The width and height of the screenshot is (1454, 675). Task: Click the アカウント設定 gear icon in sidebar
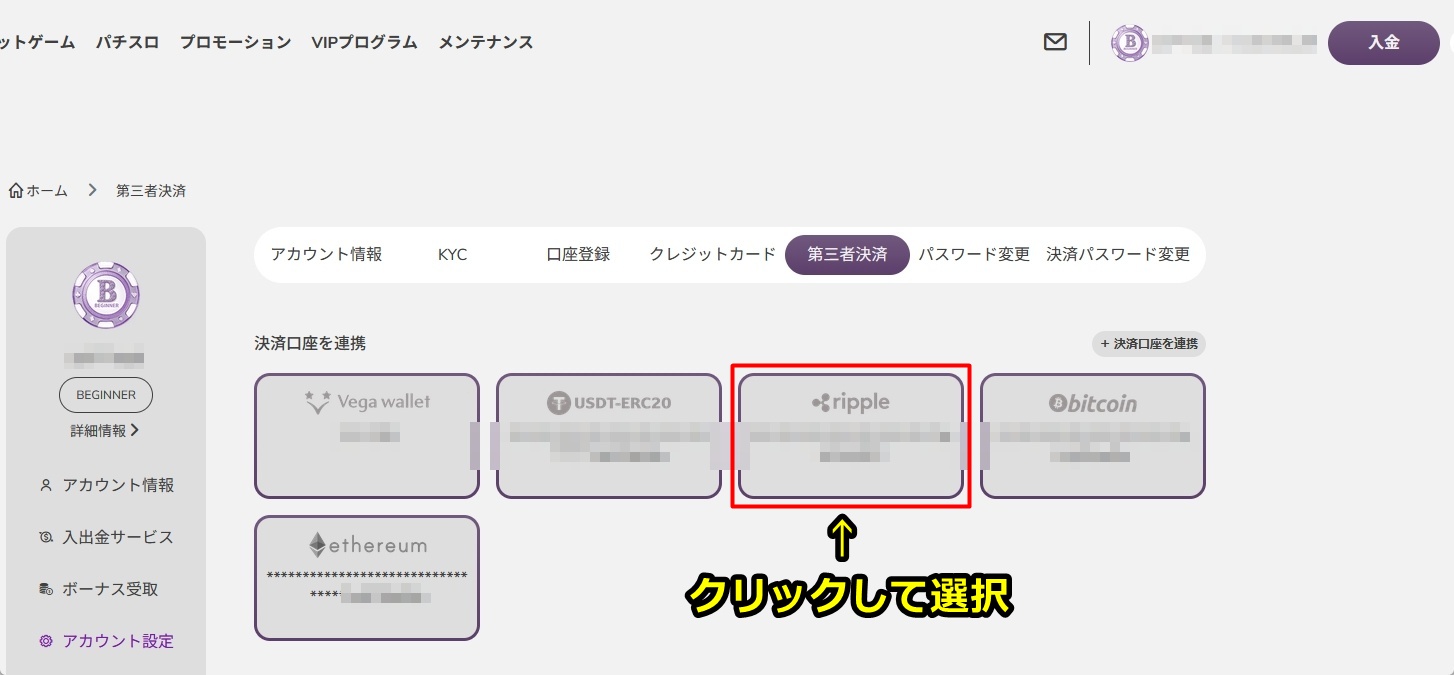pyautogui.click(x=46, y=642)
